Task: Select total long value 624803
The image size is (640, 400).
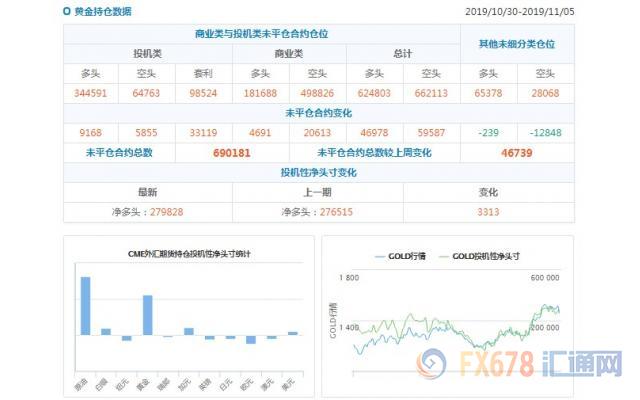Action: [374, 93]
